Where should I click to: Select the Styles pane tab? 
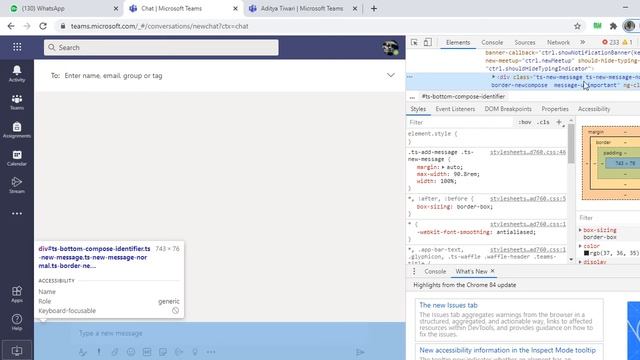(x=418, y=109)
